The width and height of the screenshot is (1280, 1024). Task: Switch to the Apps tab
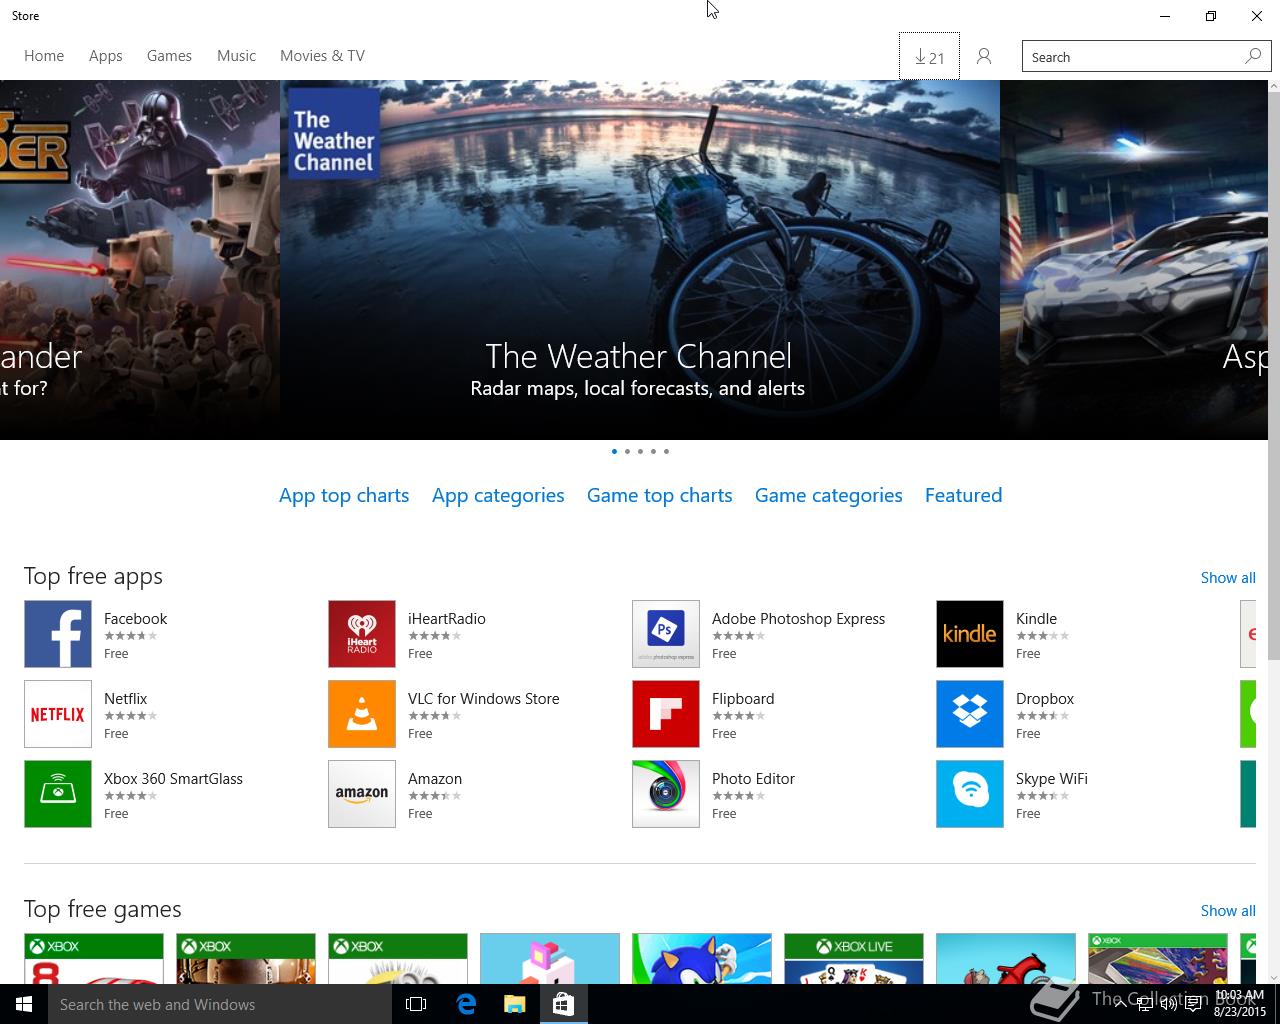(x=105, y=56)
